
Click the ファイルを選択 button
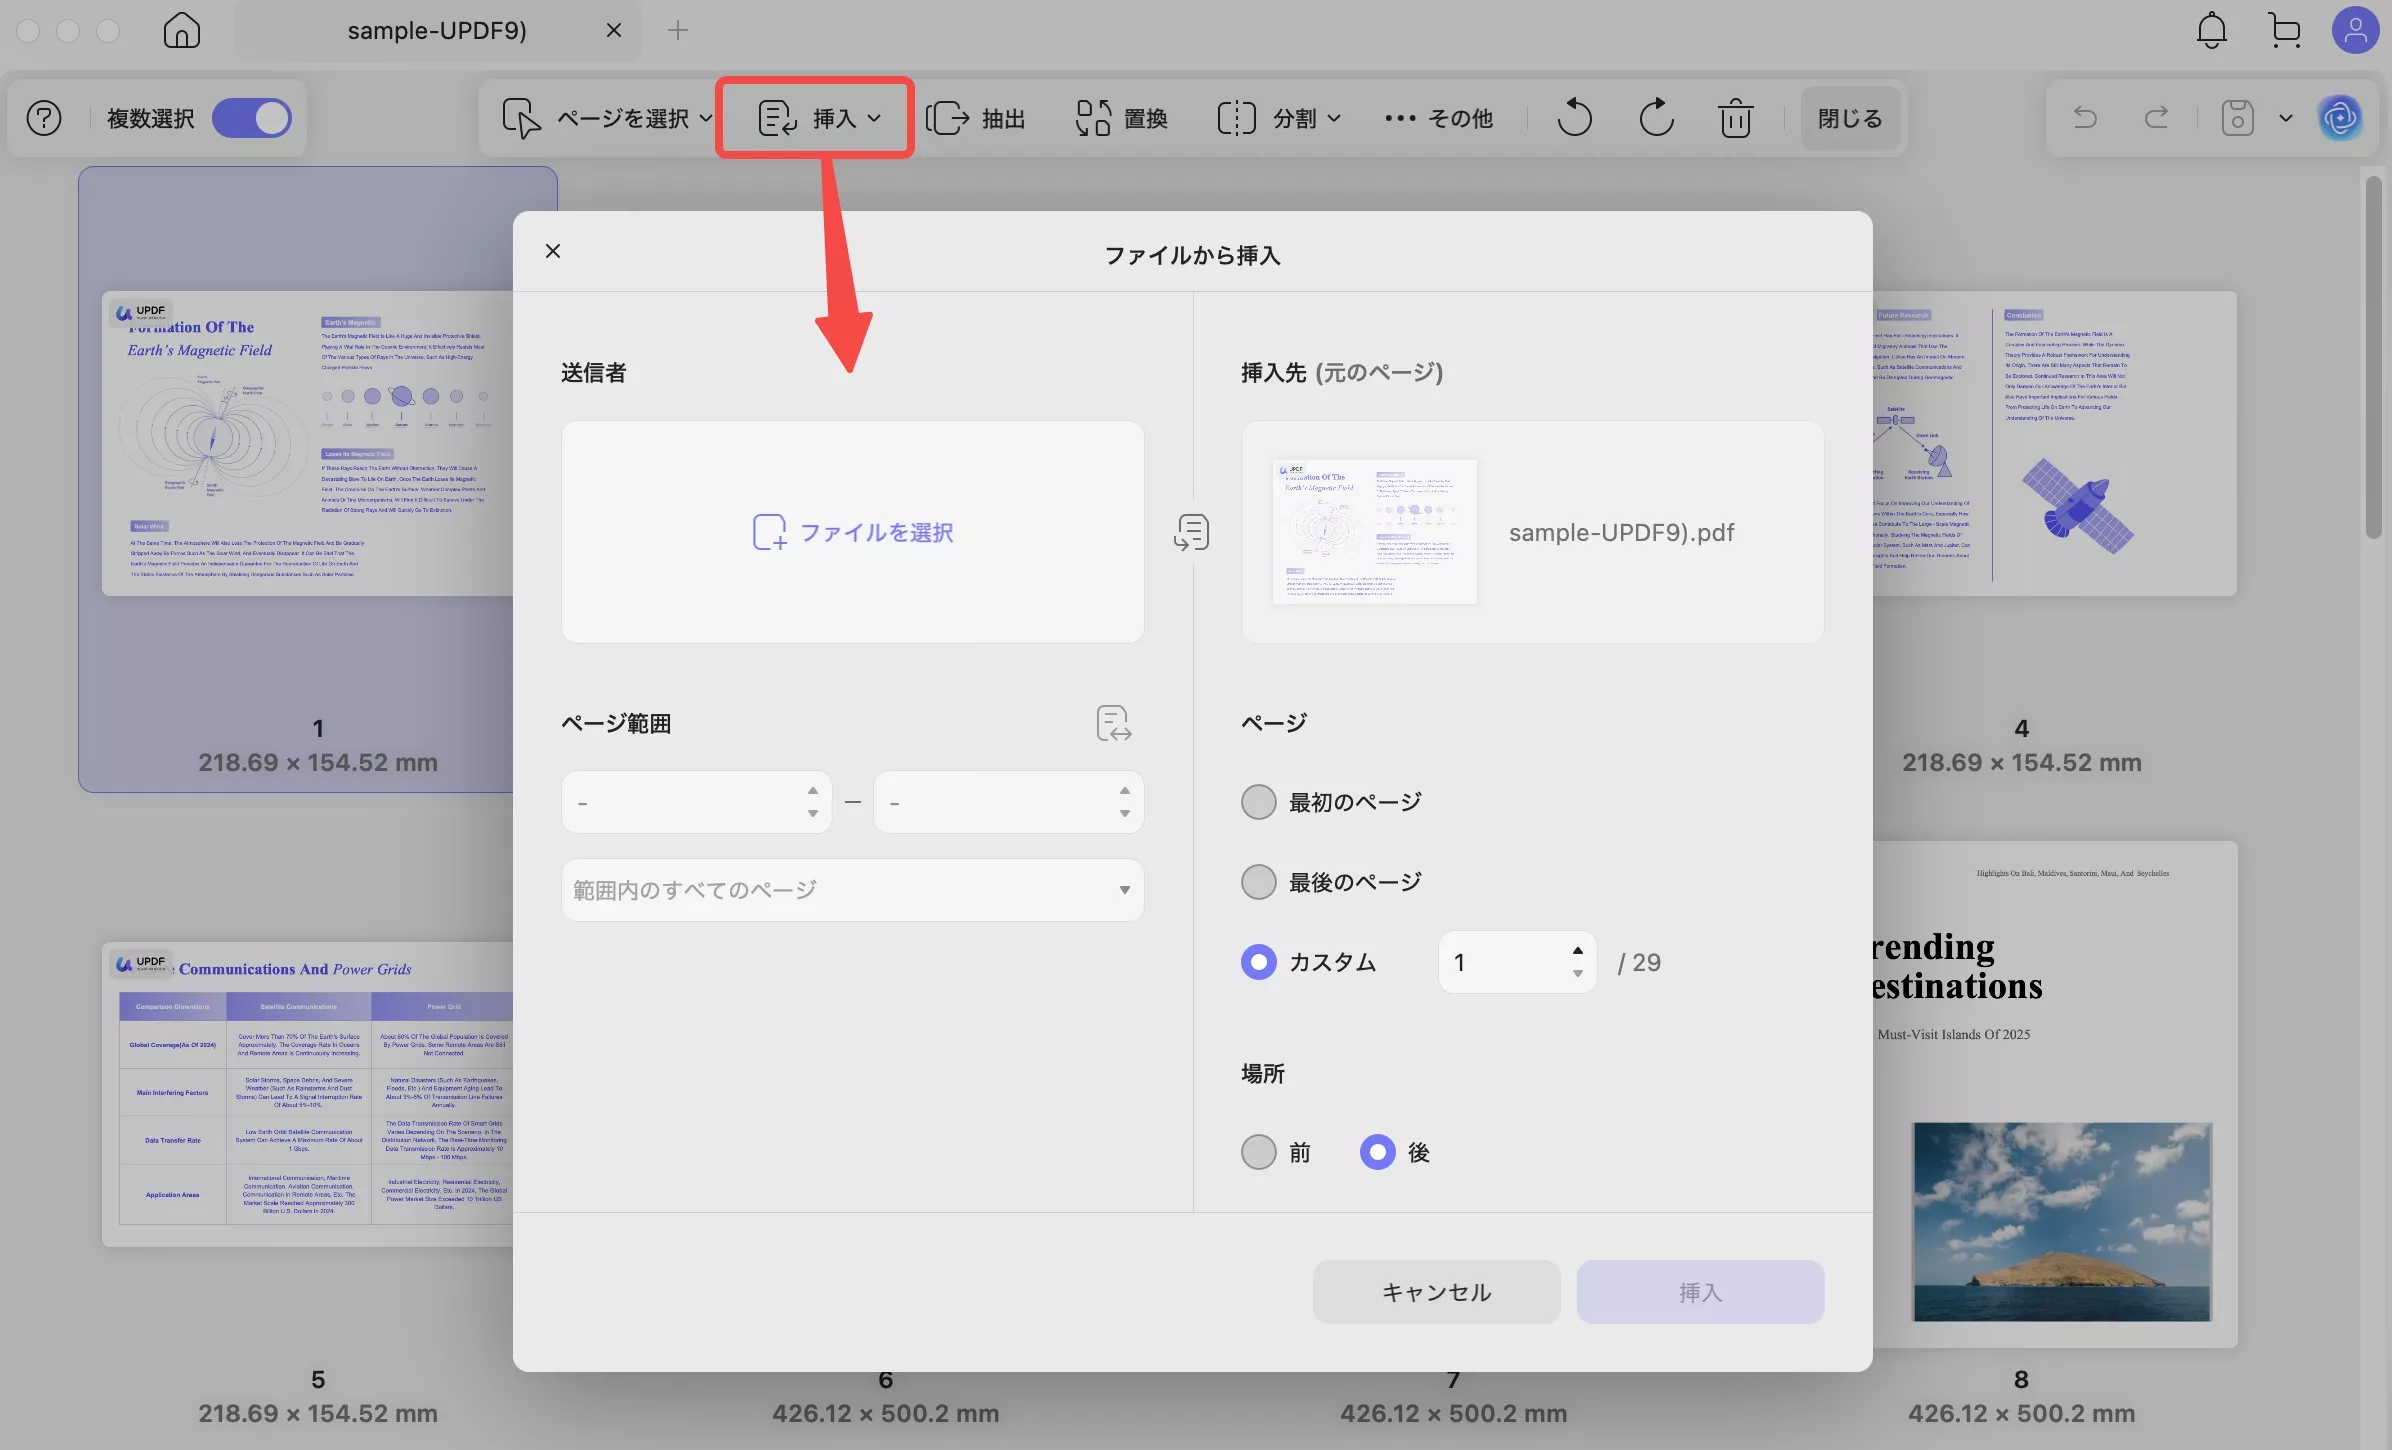coord(851,531)
